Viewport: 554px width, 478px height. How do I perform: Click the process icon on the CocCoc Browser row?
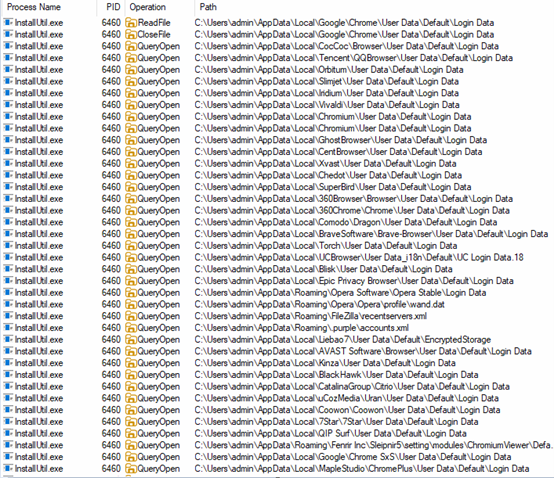point(8,46)
